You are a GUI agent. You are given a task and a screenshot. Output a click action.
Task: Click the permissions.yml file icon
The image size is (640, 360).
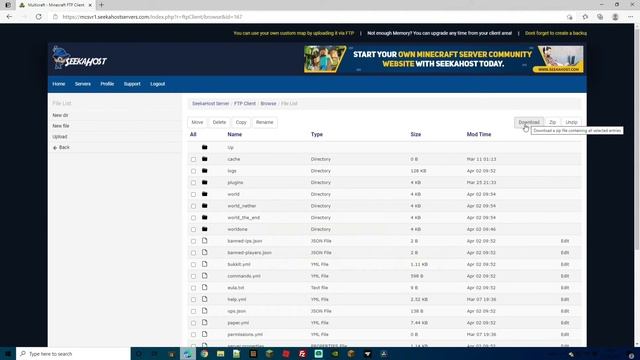click(x=204, y=334)
